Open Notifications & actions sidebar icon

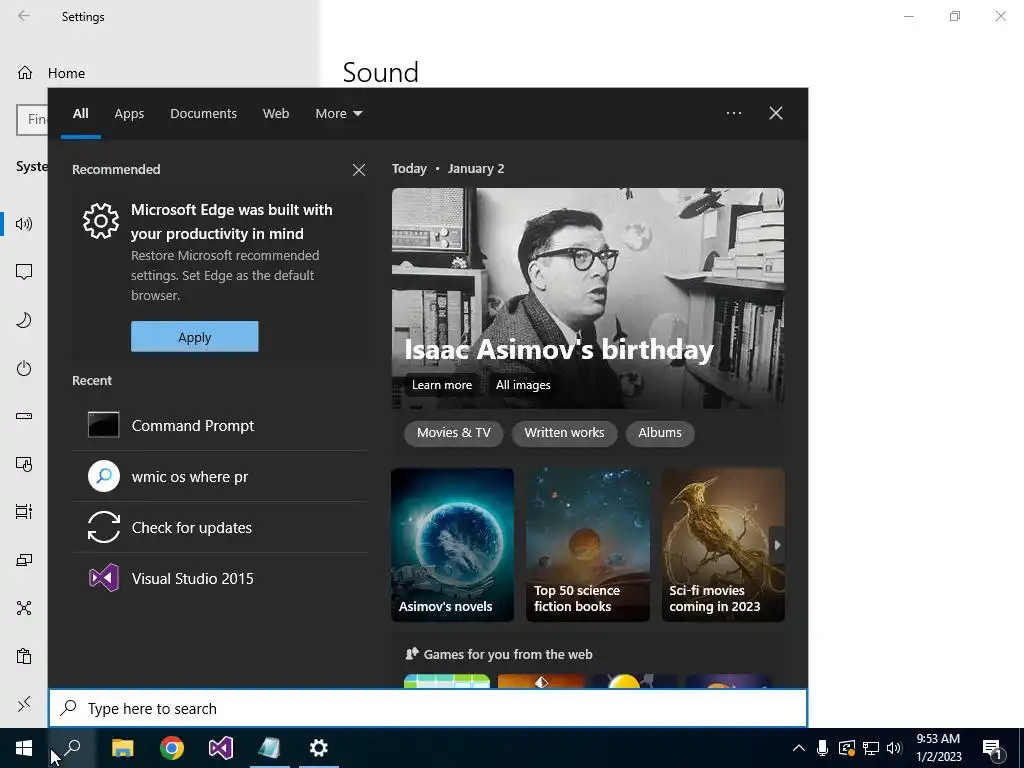[24, 272]
